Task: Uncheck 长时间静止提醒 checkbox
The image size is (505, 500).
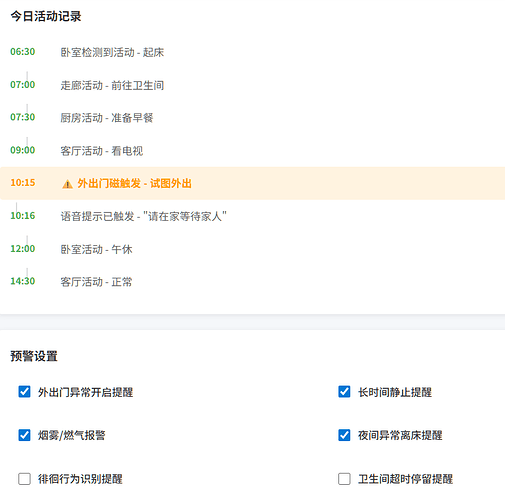Action: (344, 392)
